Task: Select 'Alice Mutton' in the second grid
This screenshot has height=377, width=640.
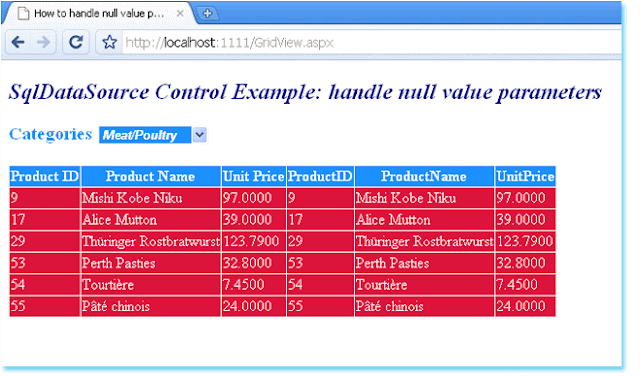Action: (x=393, y=220)
